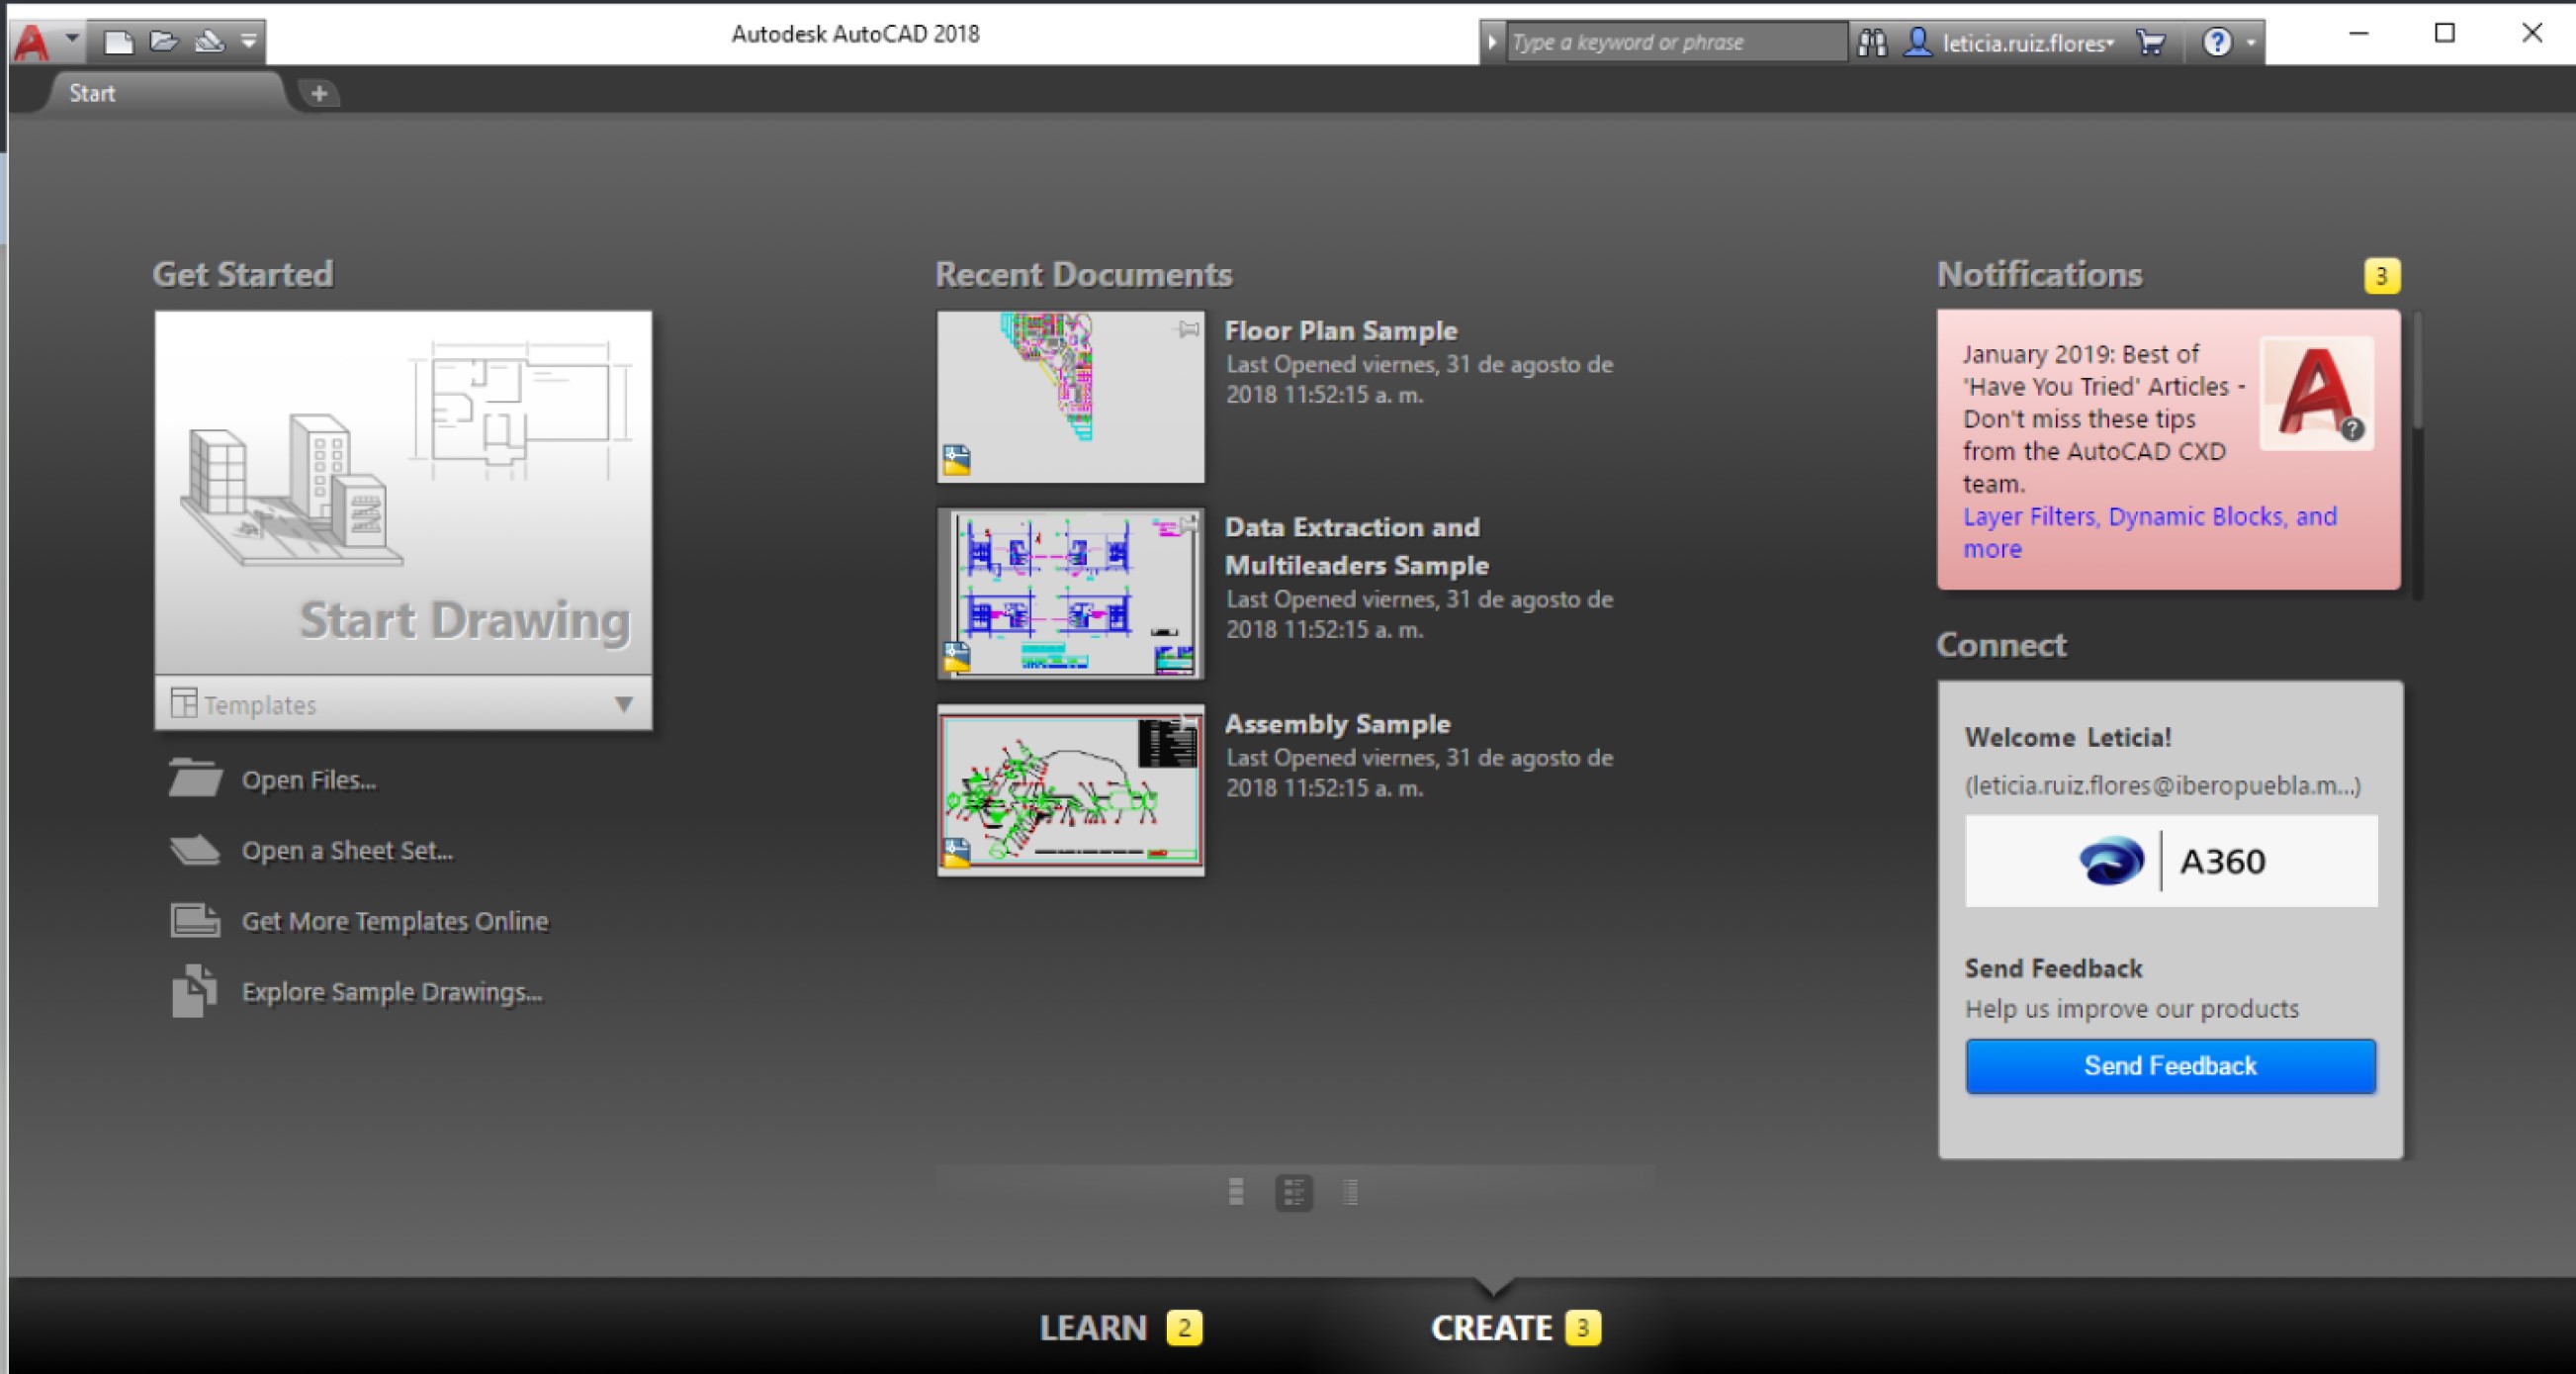The image size is (2576, 1374).
Task: Pin the Floor Plan Sample document
Action: pyautogui.click(x=1188, y=328)
